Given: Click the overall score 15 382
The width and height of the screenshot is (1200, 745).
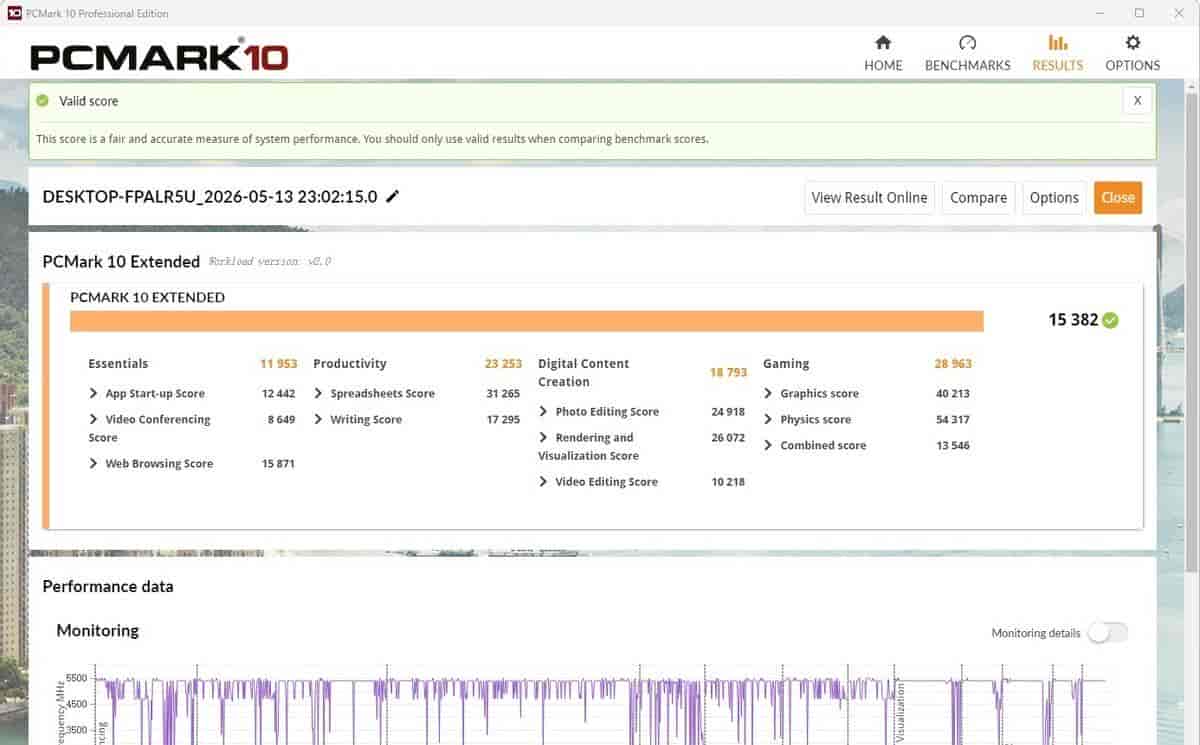Looking at the screenshot, I should point(1073,320).
